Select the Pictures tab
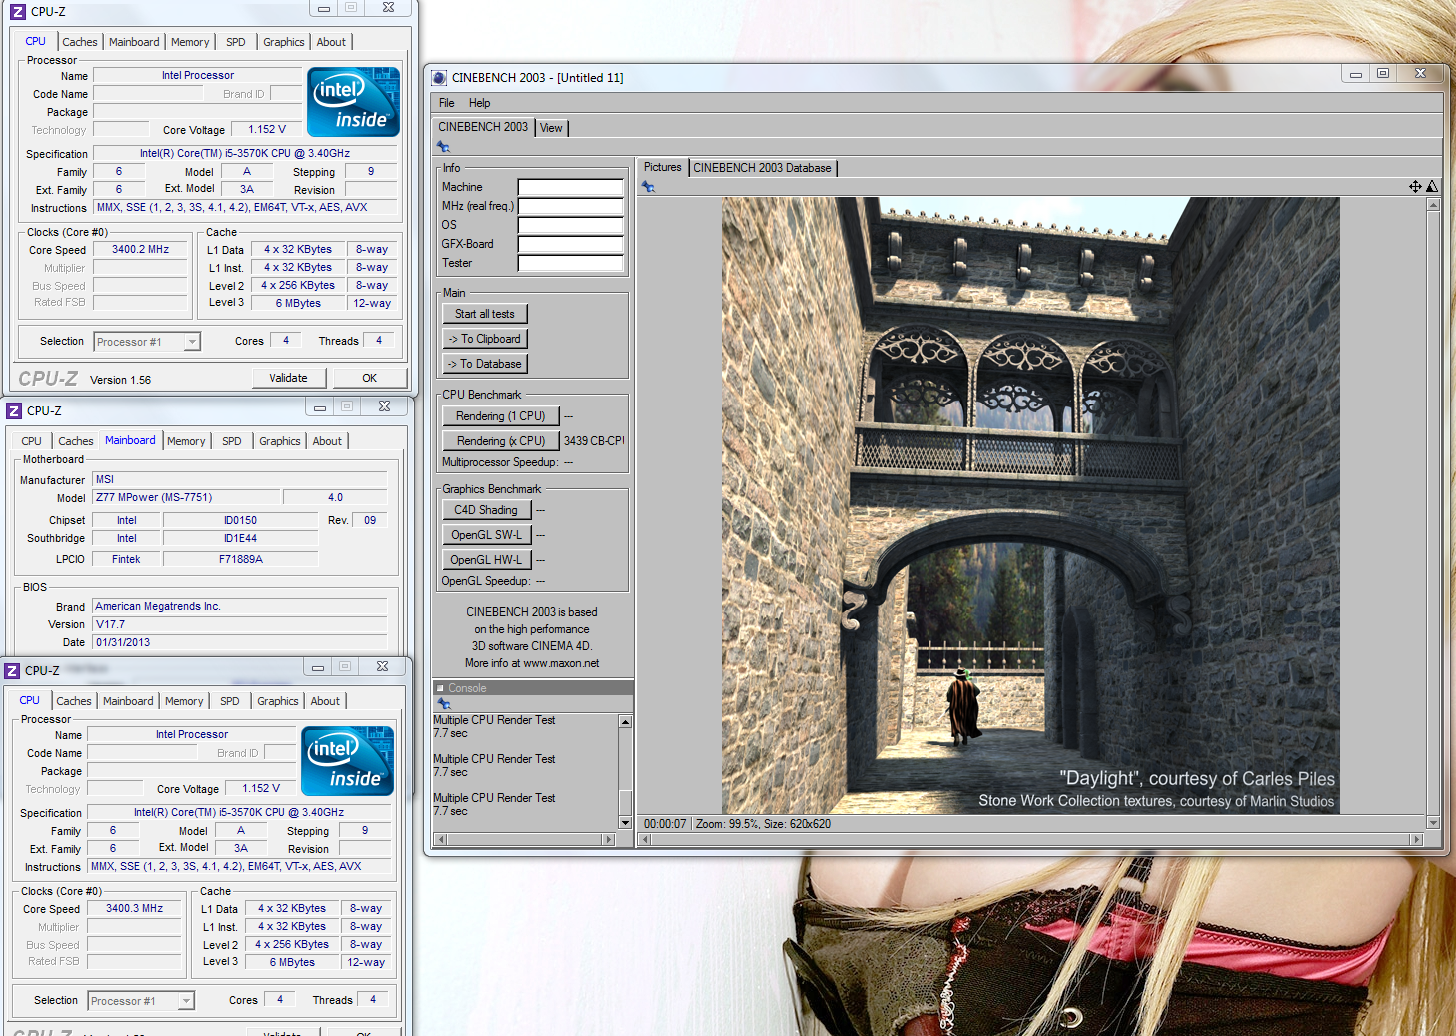1456x1036 pixels. pos(662,167)
